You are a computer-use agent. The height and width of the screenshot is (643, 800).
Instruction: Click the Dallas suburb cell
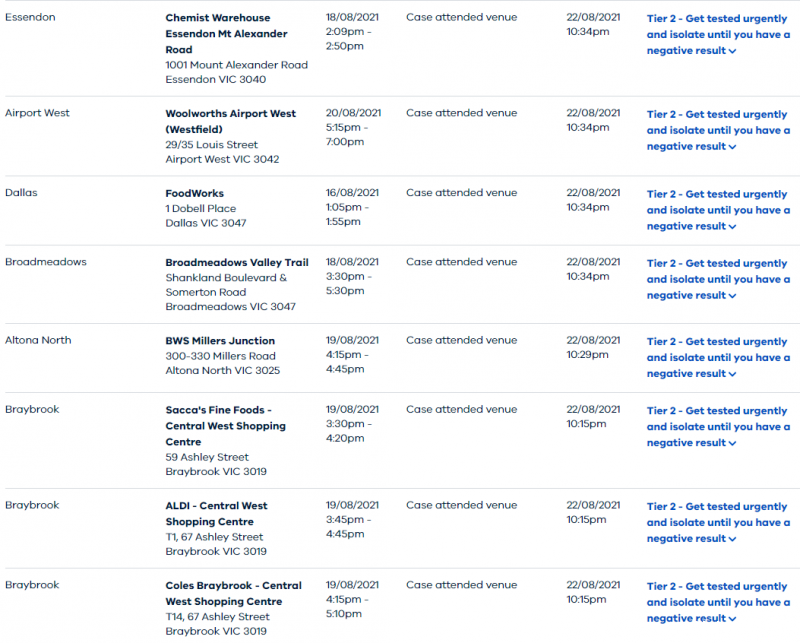point(21,193)
